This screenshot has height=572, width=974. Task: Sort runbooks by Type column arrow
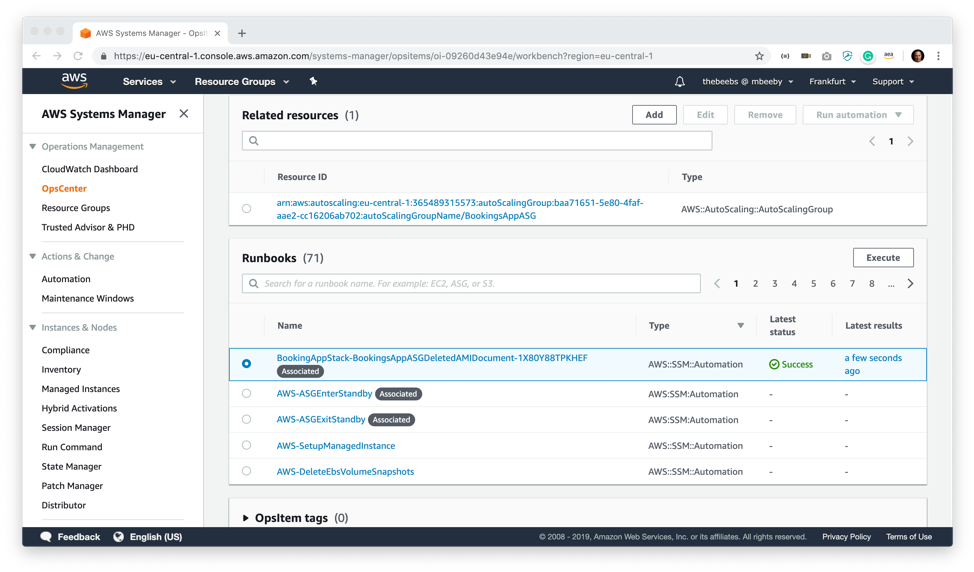(740, 325)
